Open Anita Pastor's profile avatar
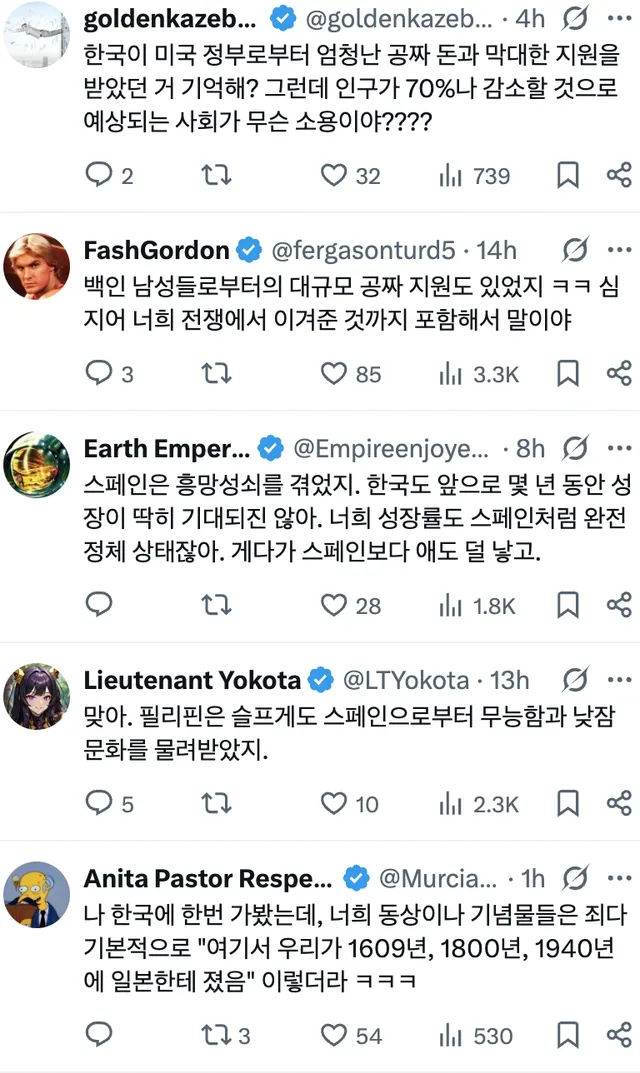This screenshot has height=1073, width=640. (x=37, y=895)
